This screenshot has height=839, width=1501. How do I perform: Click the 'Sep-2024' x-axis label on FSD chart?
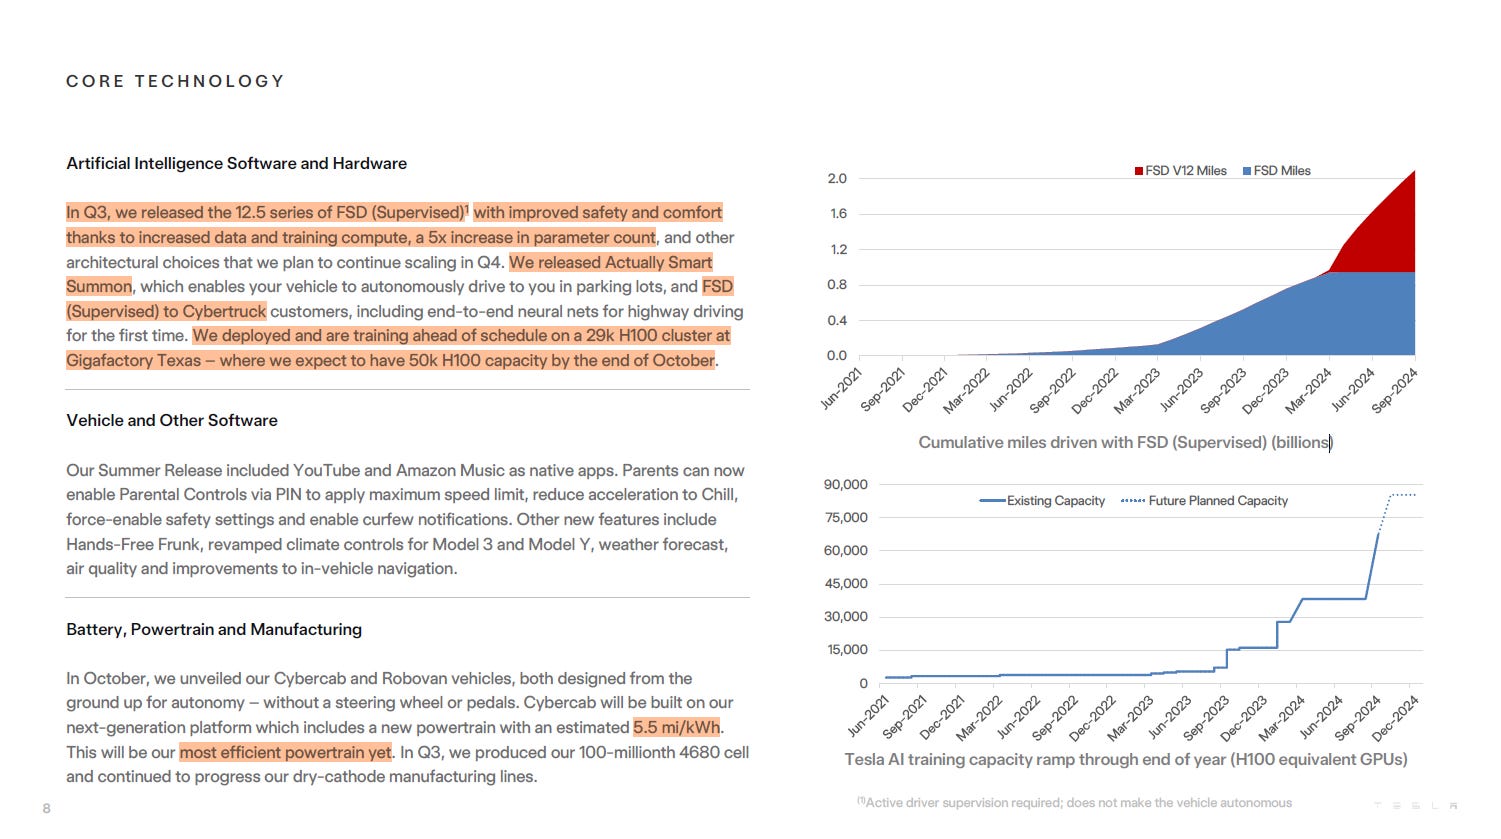(1395, 390)
